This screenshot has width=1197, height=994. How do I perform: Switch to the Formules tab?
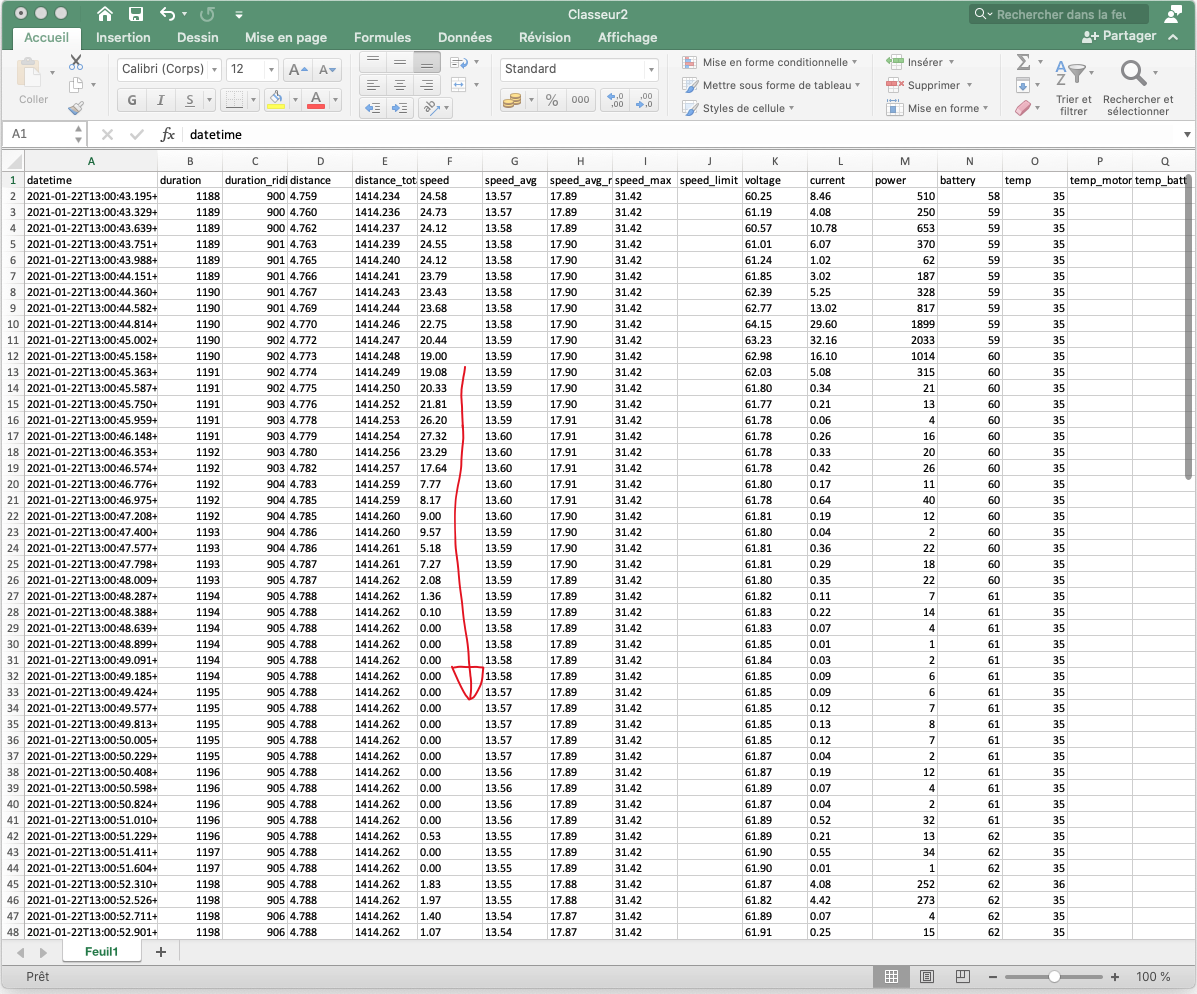(382, 37)
